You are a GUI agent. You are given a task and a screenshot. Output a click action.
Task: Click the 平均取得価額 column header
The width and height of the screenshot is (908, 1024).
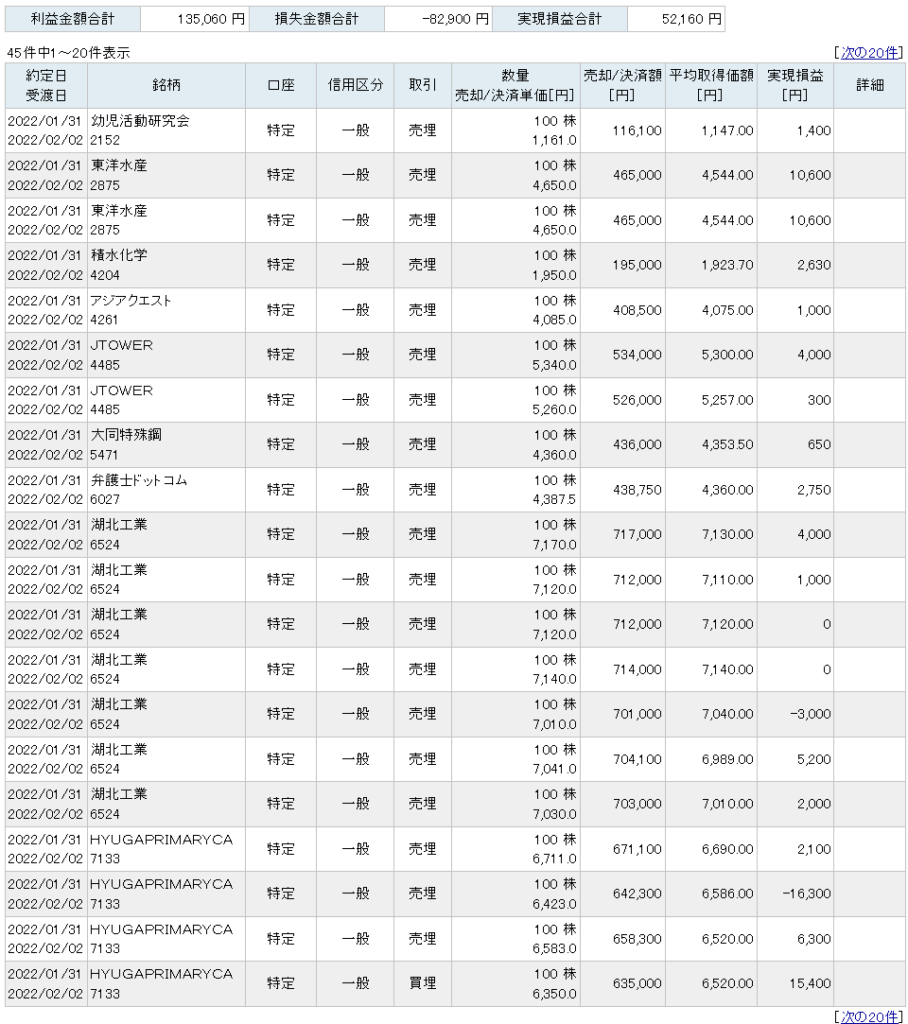coord(711,86)
